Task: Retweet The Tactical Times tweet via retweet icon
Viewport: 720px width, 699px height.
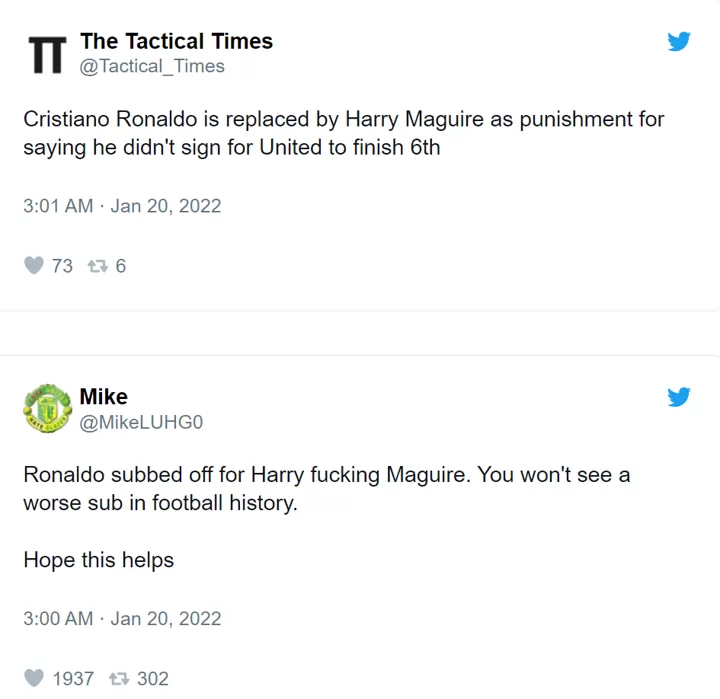Action: (x=97, y=266)
